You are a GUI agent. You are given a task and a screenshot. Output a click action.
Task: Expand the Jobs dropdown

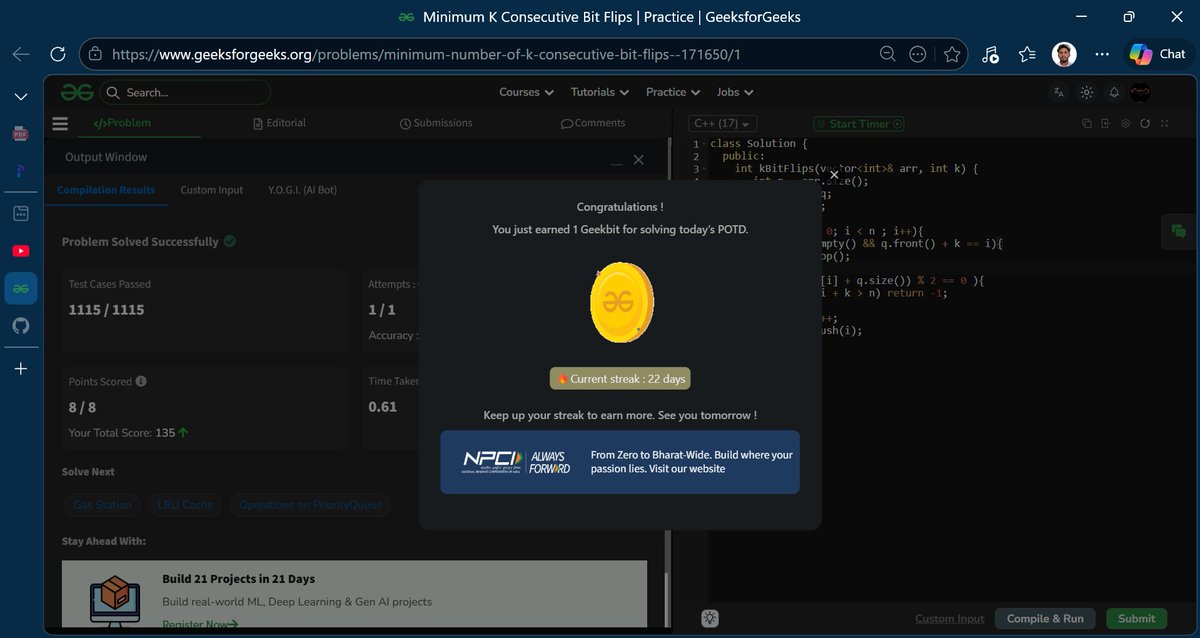[735, 92]
